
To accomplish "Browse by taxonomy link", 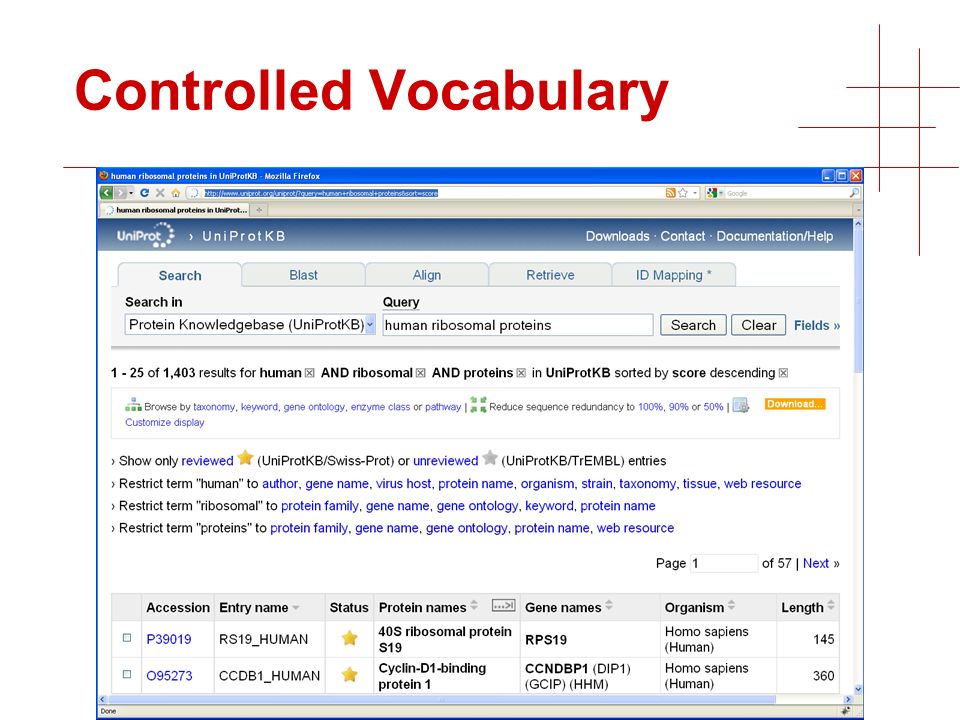I will click(x=214, y=407).
